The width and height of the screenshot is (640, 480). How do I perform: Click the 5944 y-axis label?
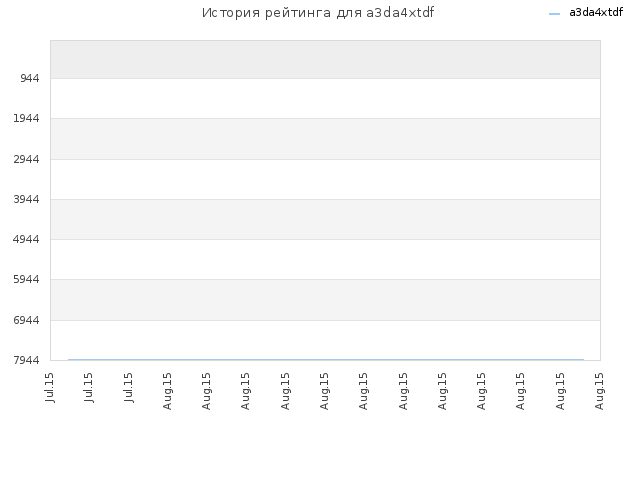tap(26, 279)
